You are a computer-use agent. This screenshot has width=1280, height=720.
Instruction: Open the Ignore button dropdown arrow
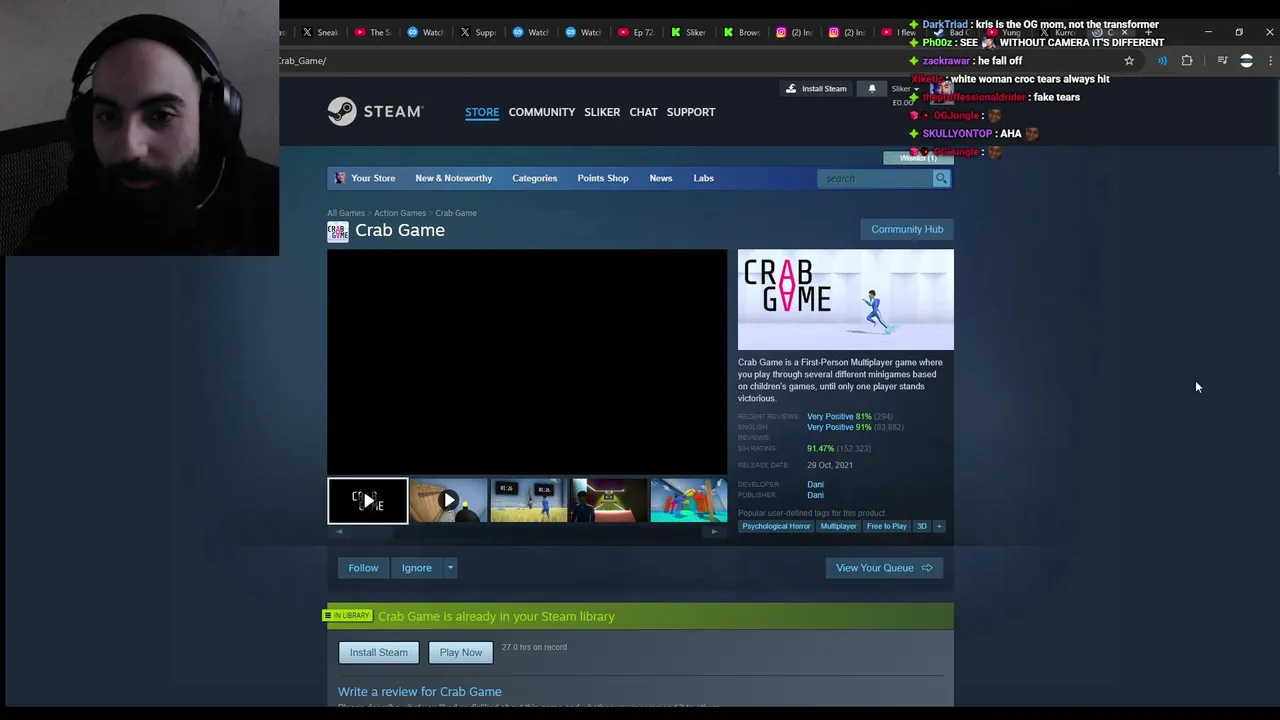450,568
